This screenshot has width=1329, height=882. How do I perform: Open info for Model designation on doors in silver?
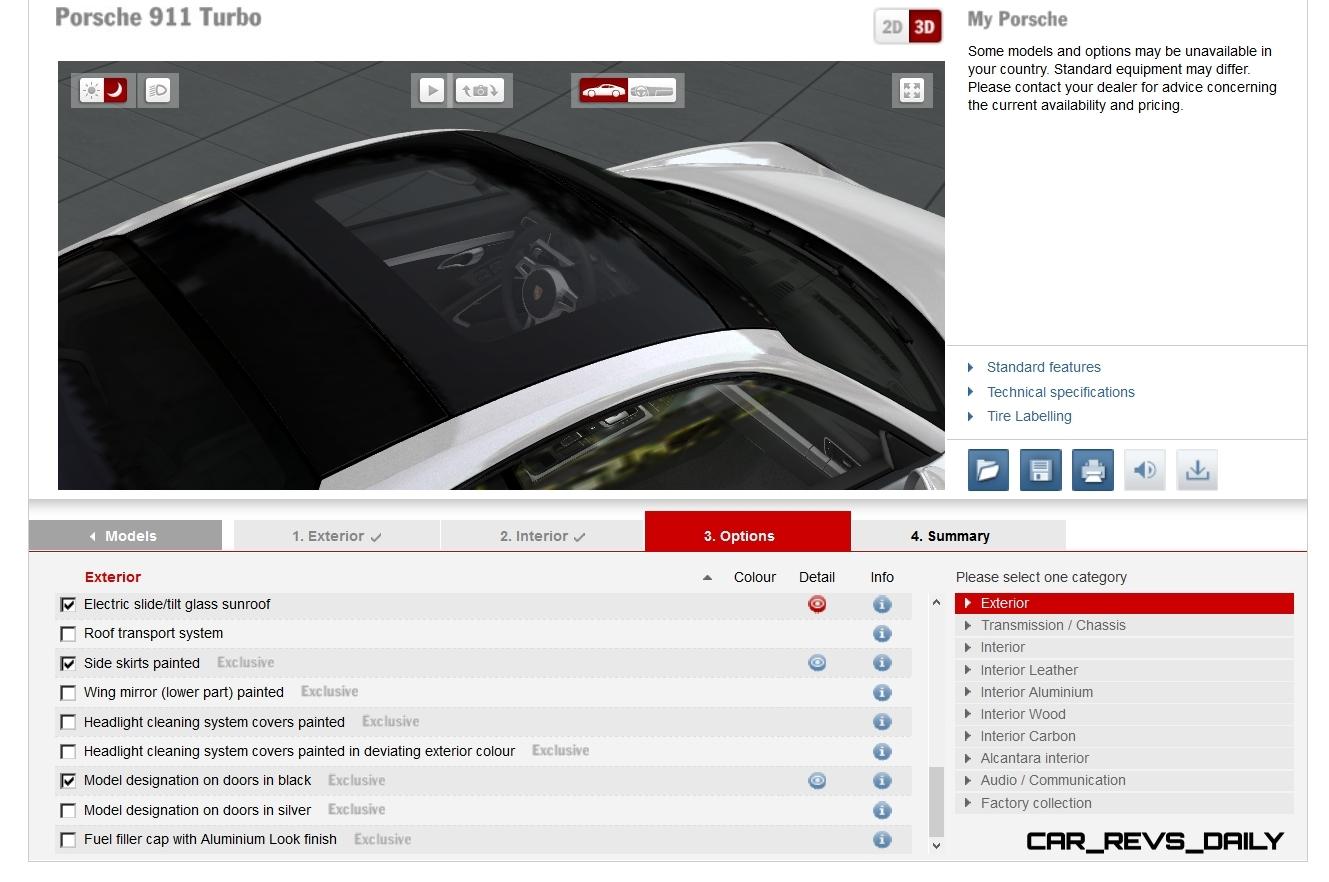[x=882, y=810]
